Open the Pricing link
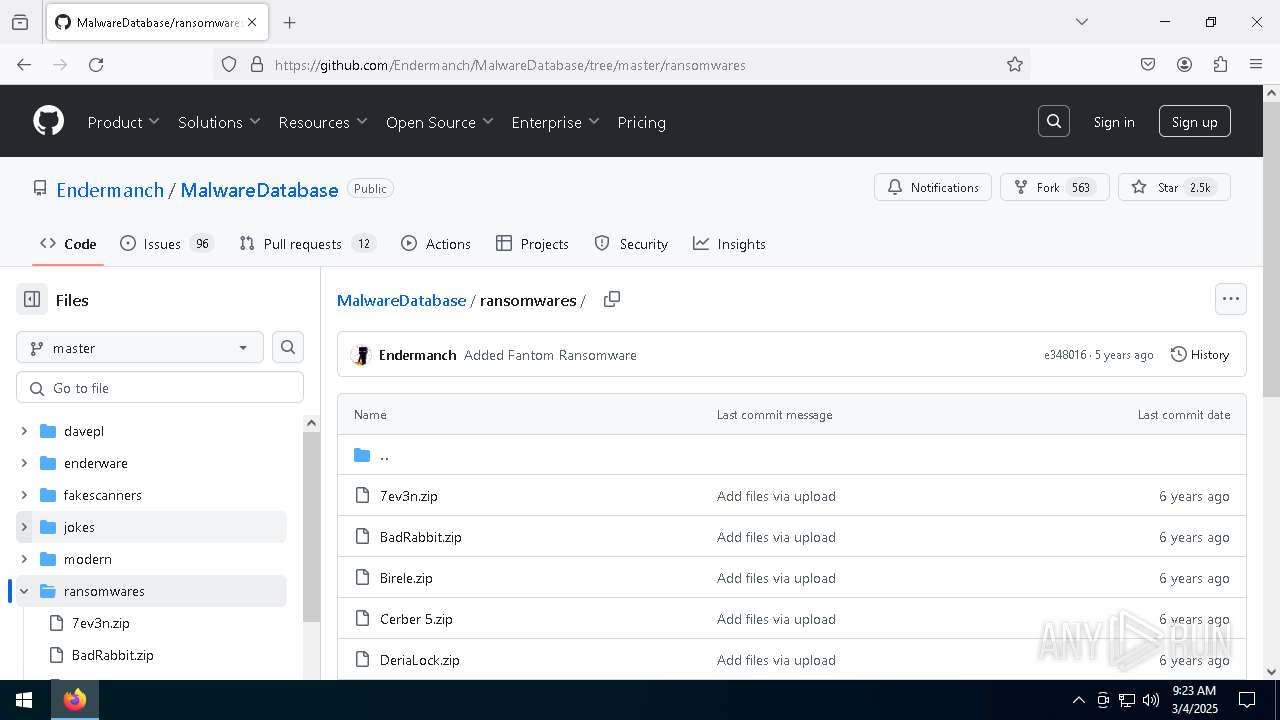Screen dimensions: 1280x720 [x=641, y=122]
